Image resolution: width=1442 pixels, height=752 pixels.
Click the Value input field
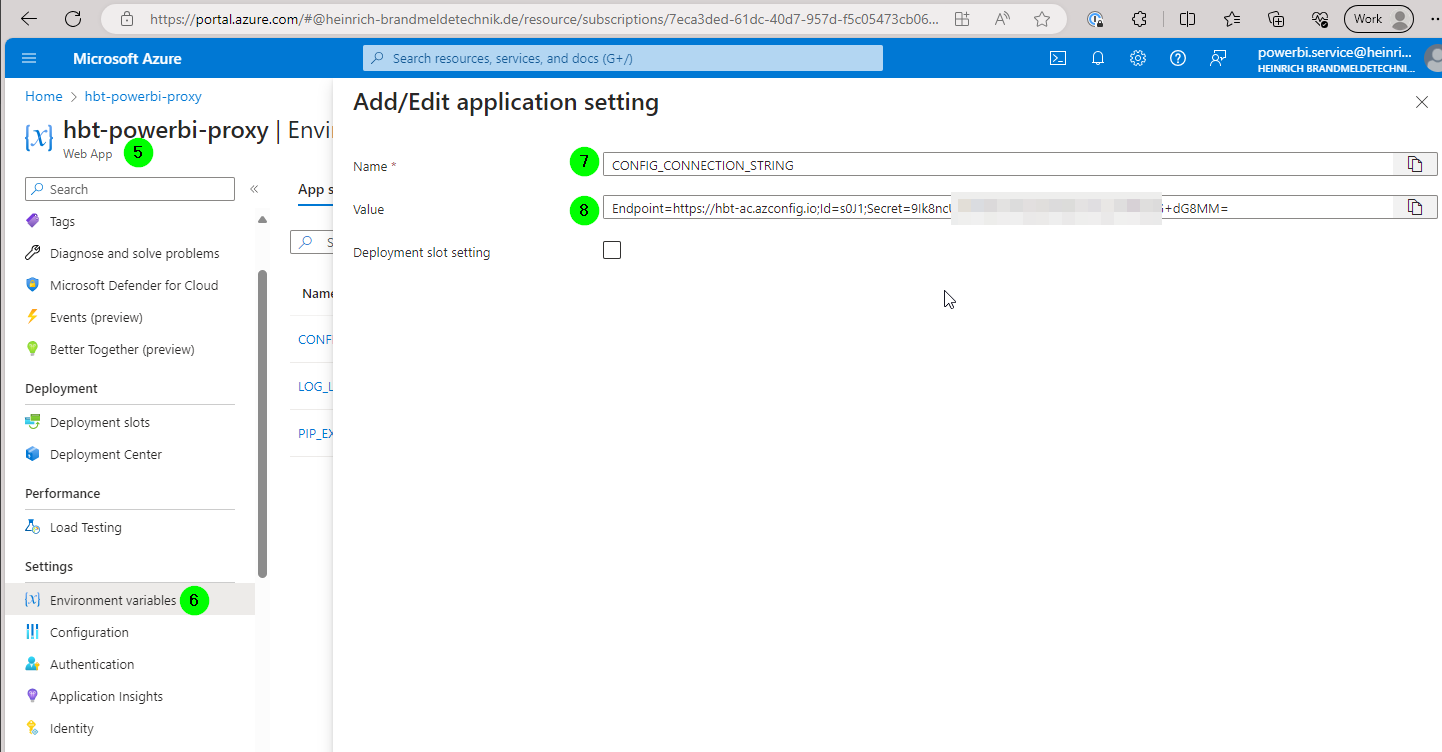[998, 207]
